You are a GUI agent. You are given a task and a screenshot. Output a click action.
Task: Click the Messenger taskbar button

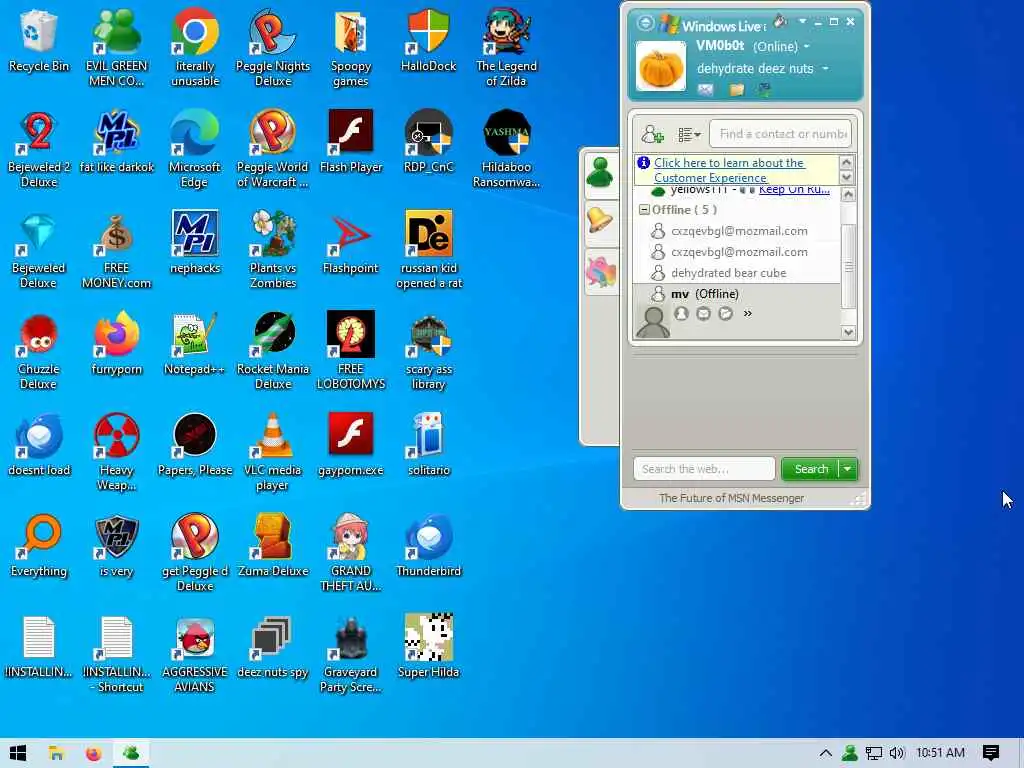(x=131, y=753)
